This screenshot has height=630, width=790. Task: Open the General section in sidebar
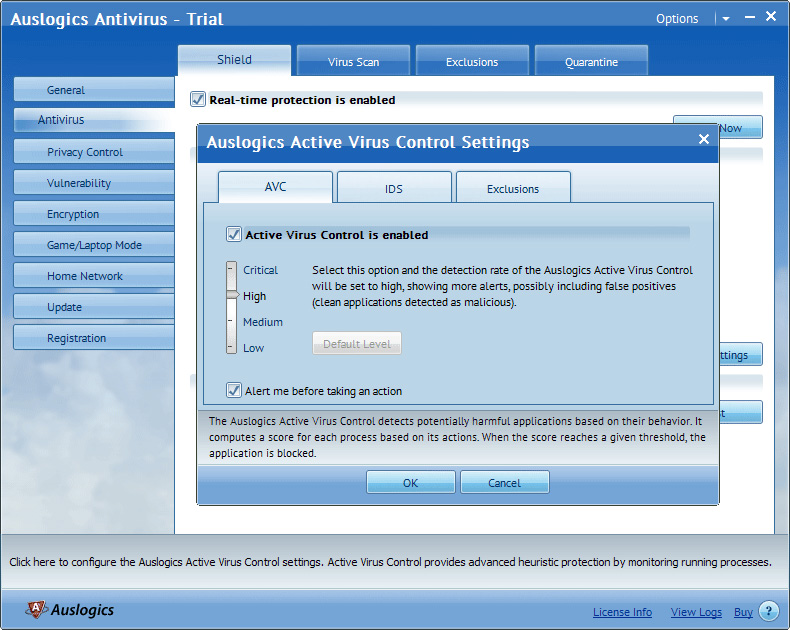[x=94, y=90]
